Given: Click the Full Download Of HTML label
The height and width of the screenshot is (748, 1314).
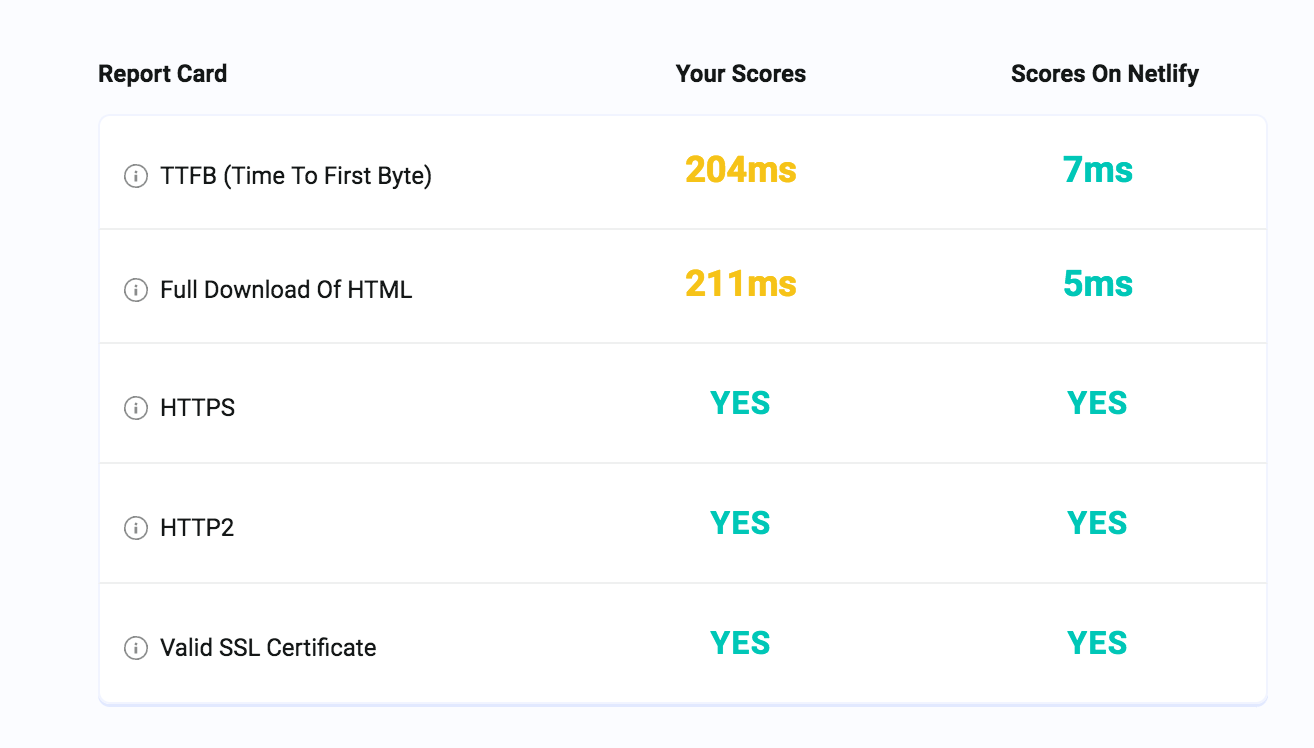Looking at the screenshot, I should (x=286, y=291).
